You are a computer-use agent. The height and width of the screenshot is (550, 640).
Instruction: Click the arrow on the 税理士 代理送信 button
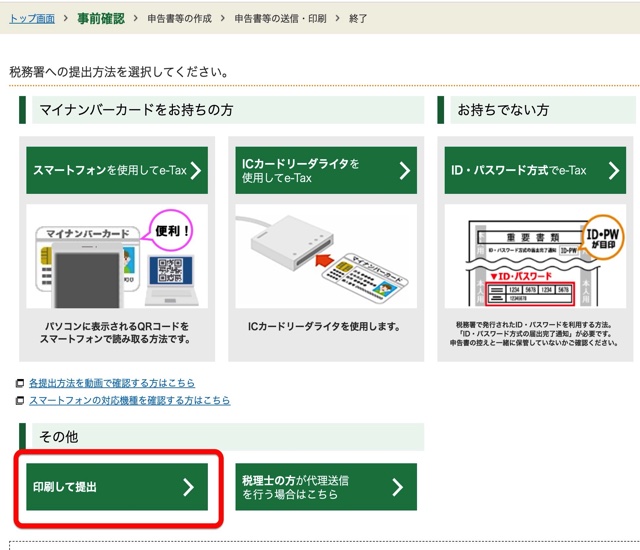point(397,487)
